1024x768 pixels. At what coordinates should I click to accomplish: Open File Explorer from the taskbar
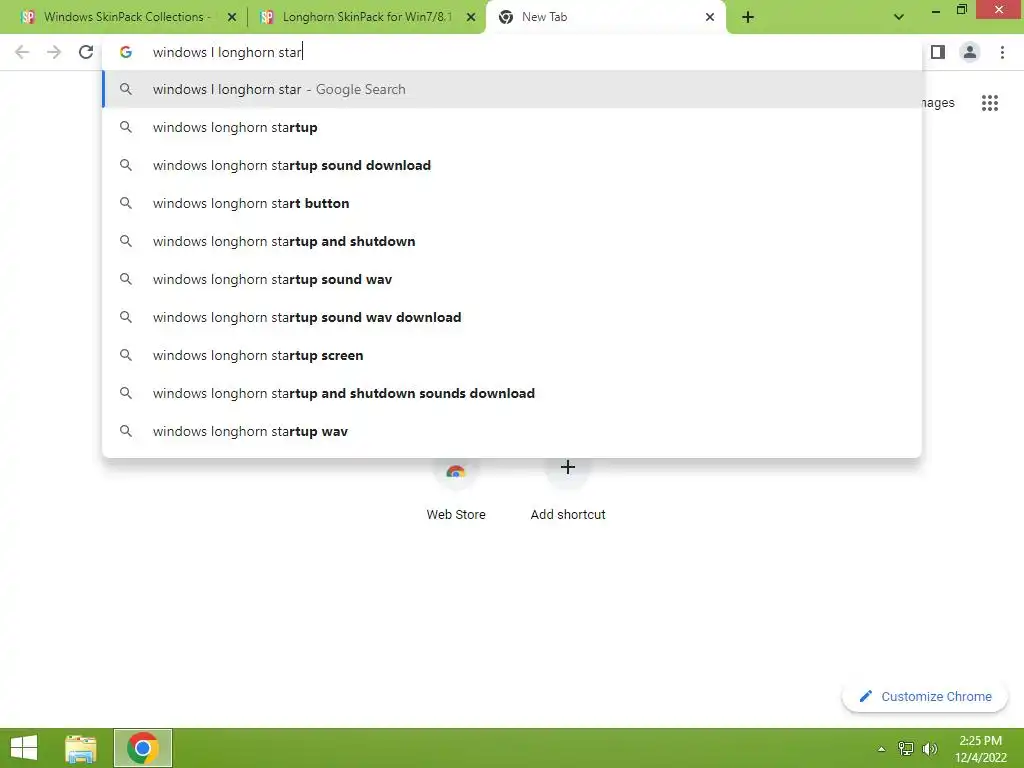[x=81, y=748]
